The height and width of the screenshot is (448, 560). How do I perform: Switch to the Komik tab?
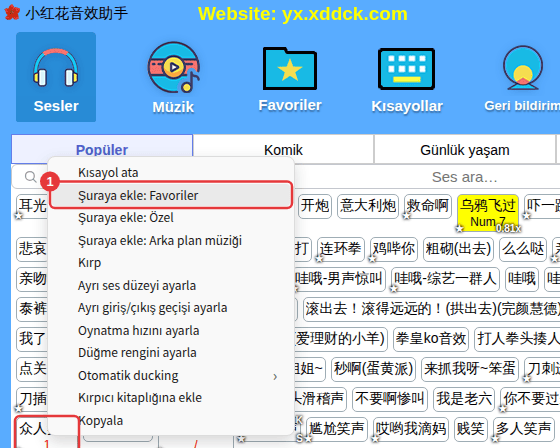[x=283, y=150]
